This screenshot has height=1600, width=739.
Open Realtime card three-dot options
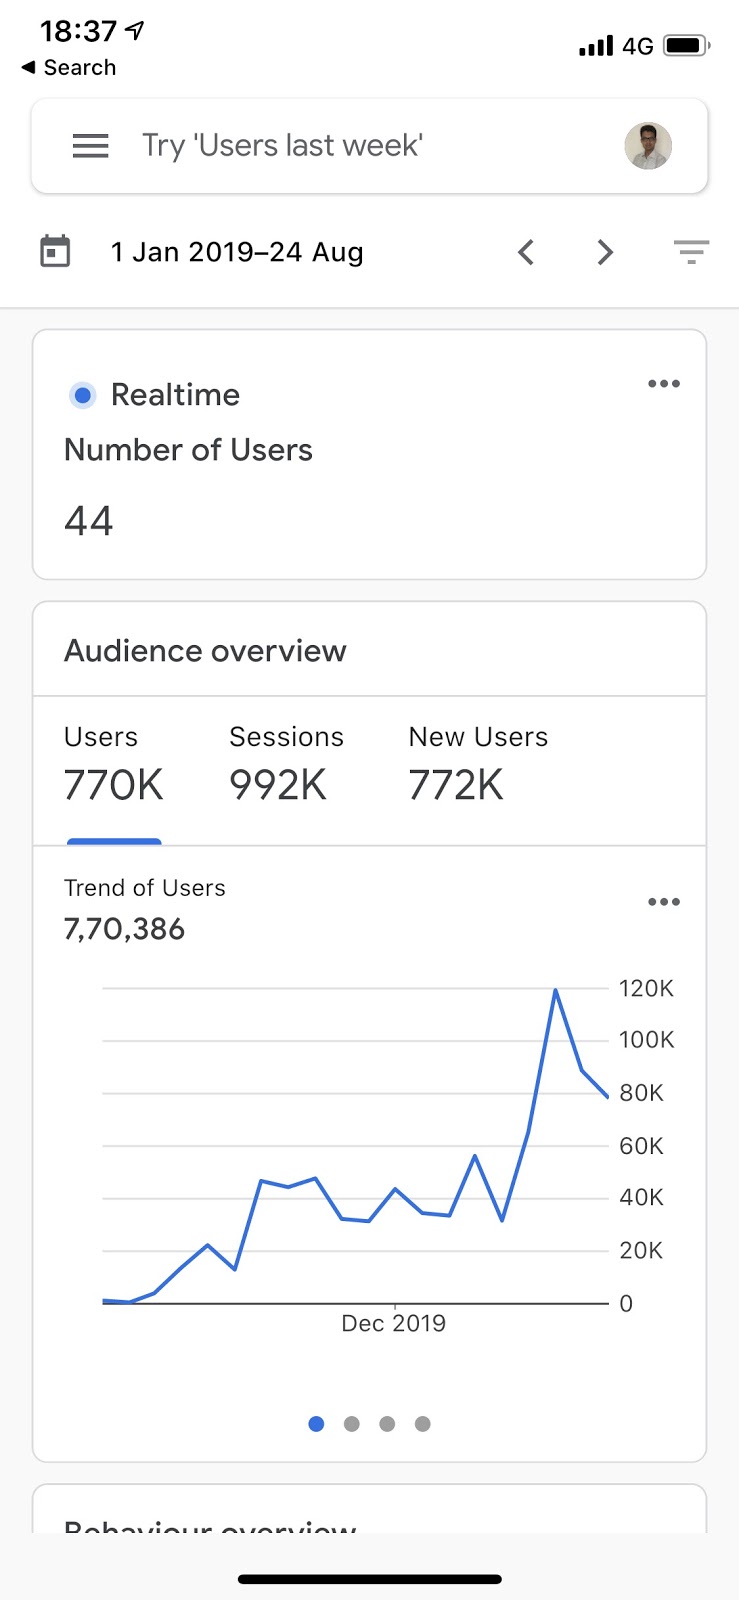click(x=664, y=384)
